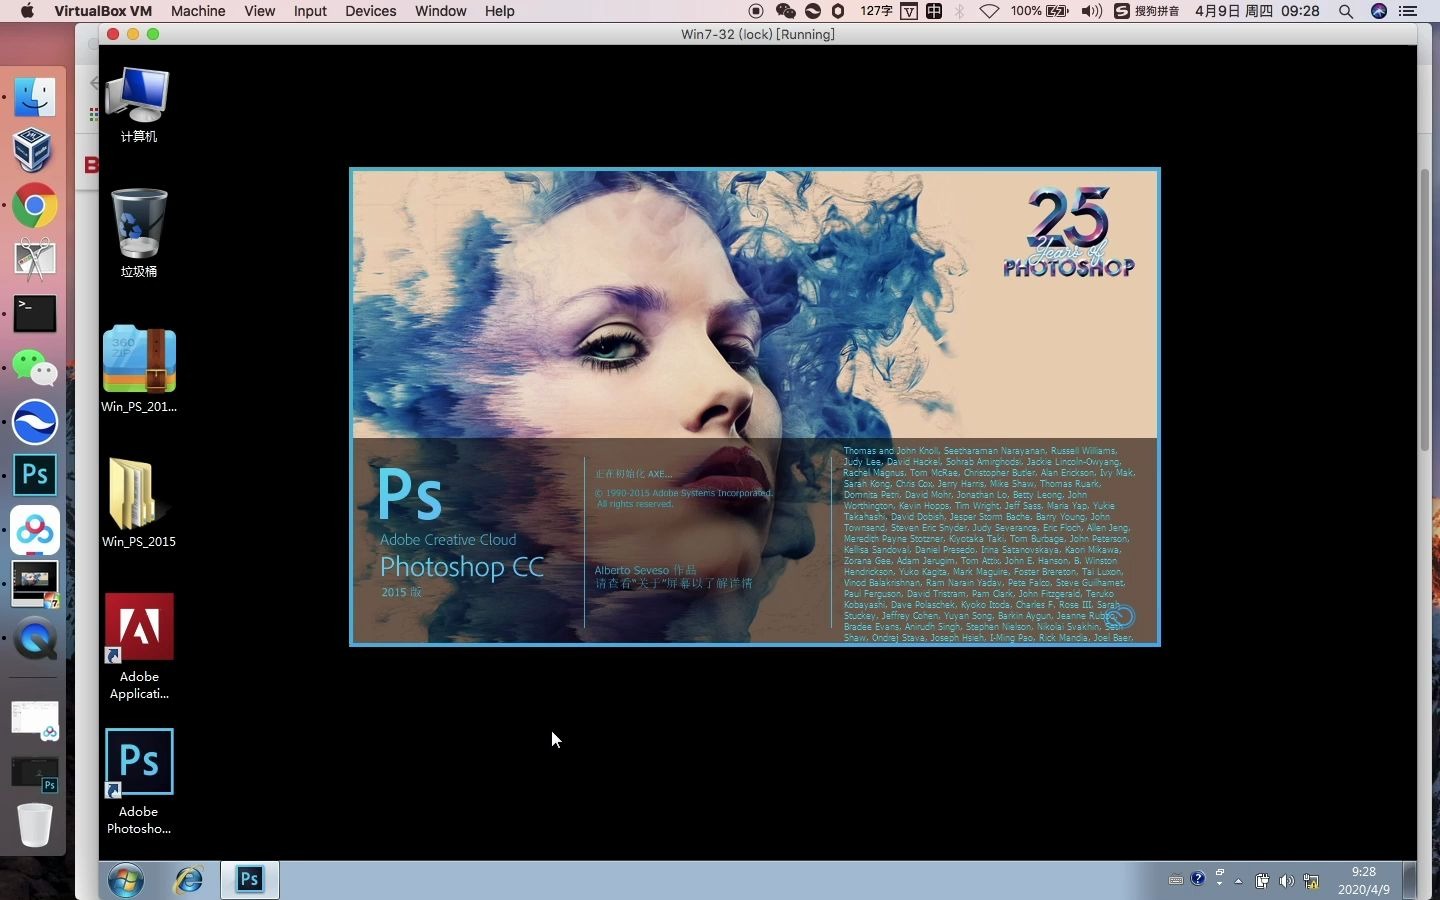Open the Help menu

pos(499,11)
